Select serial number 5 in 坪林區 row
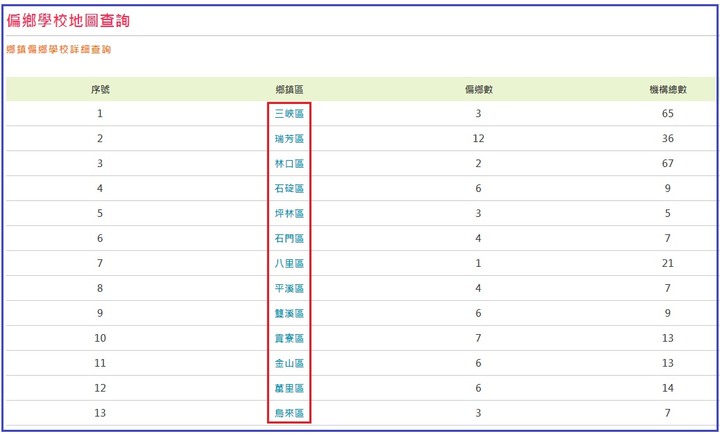The image size is (720, 436). [x=100, y=213]
